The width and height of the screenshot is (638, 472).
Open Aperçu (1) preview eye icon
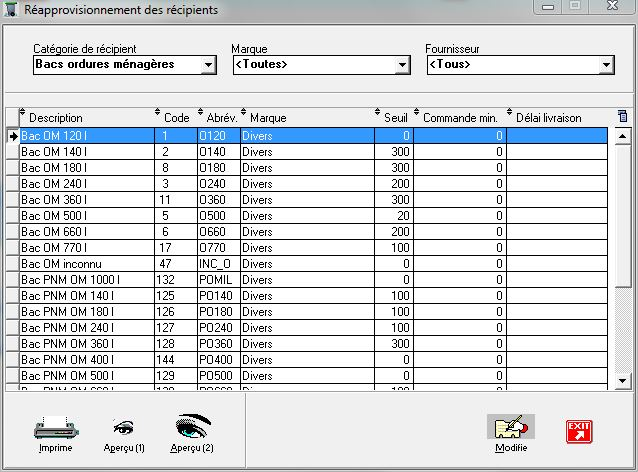point(124,428)
